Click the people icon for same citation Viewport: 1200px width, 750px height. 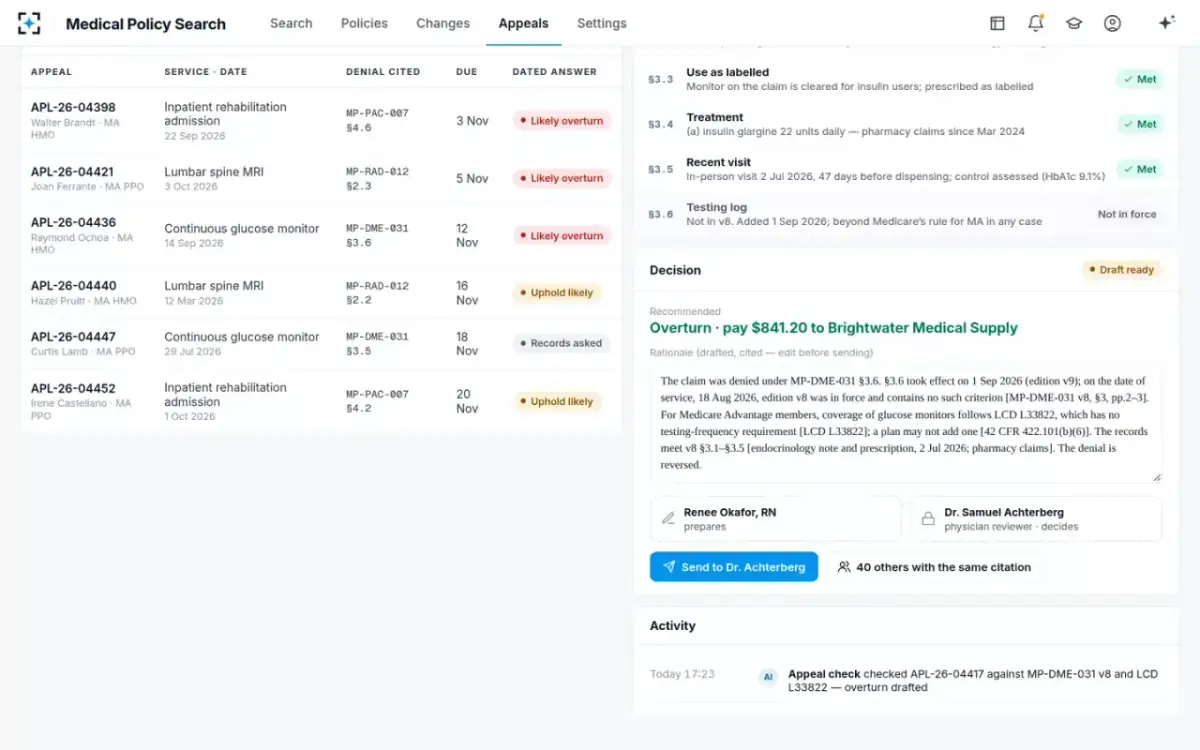click(x=844, y=567)
